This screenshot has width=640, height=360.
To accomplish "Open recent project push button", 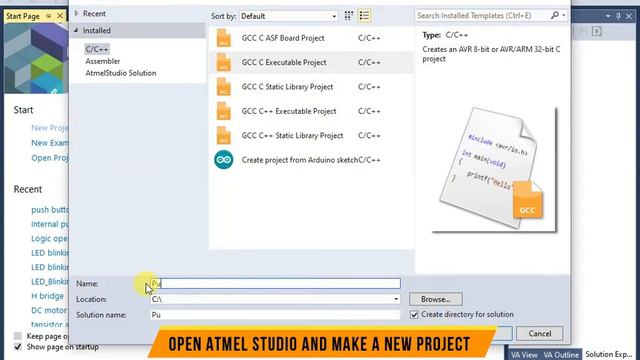I will tap(50, 210).
